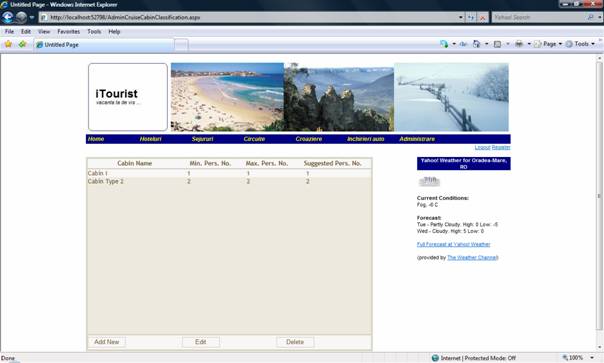Select the Croaziere navigation item
The width and height of the screenshot is (604, 363).
coord(309,139)
